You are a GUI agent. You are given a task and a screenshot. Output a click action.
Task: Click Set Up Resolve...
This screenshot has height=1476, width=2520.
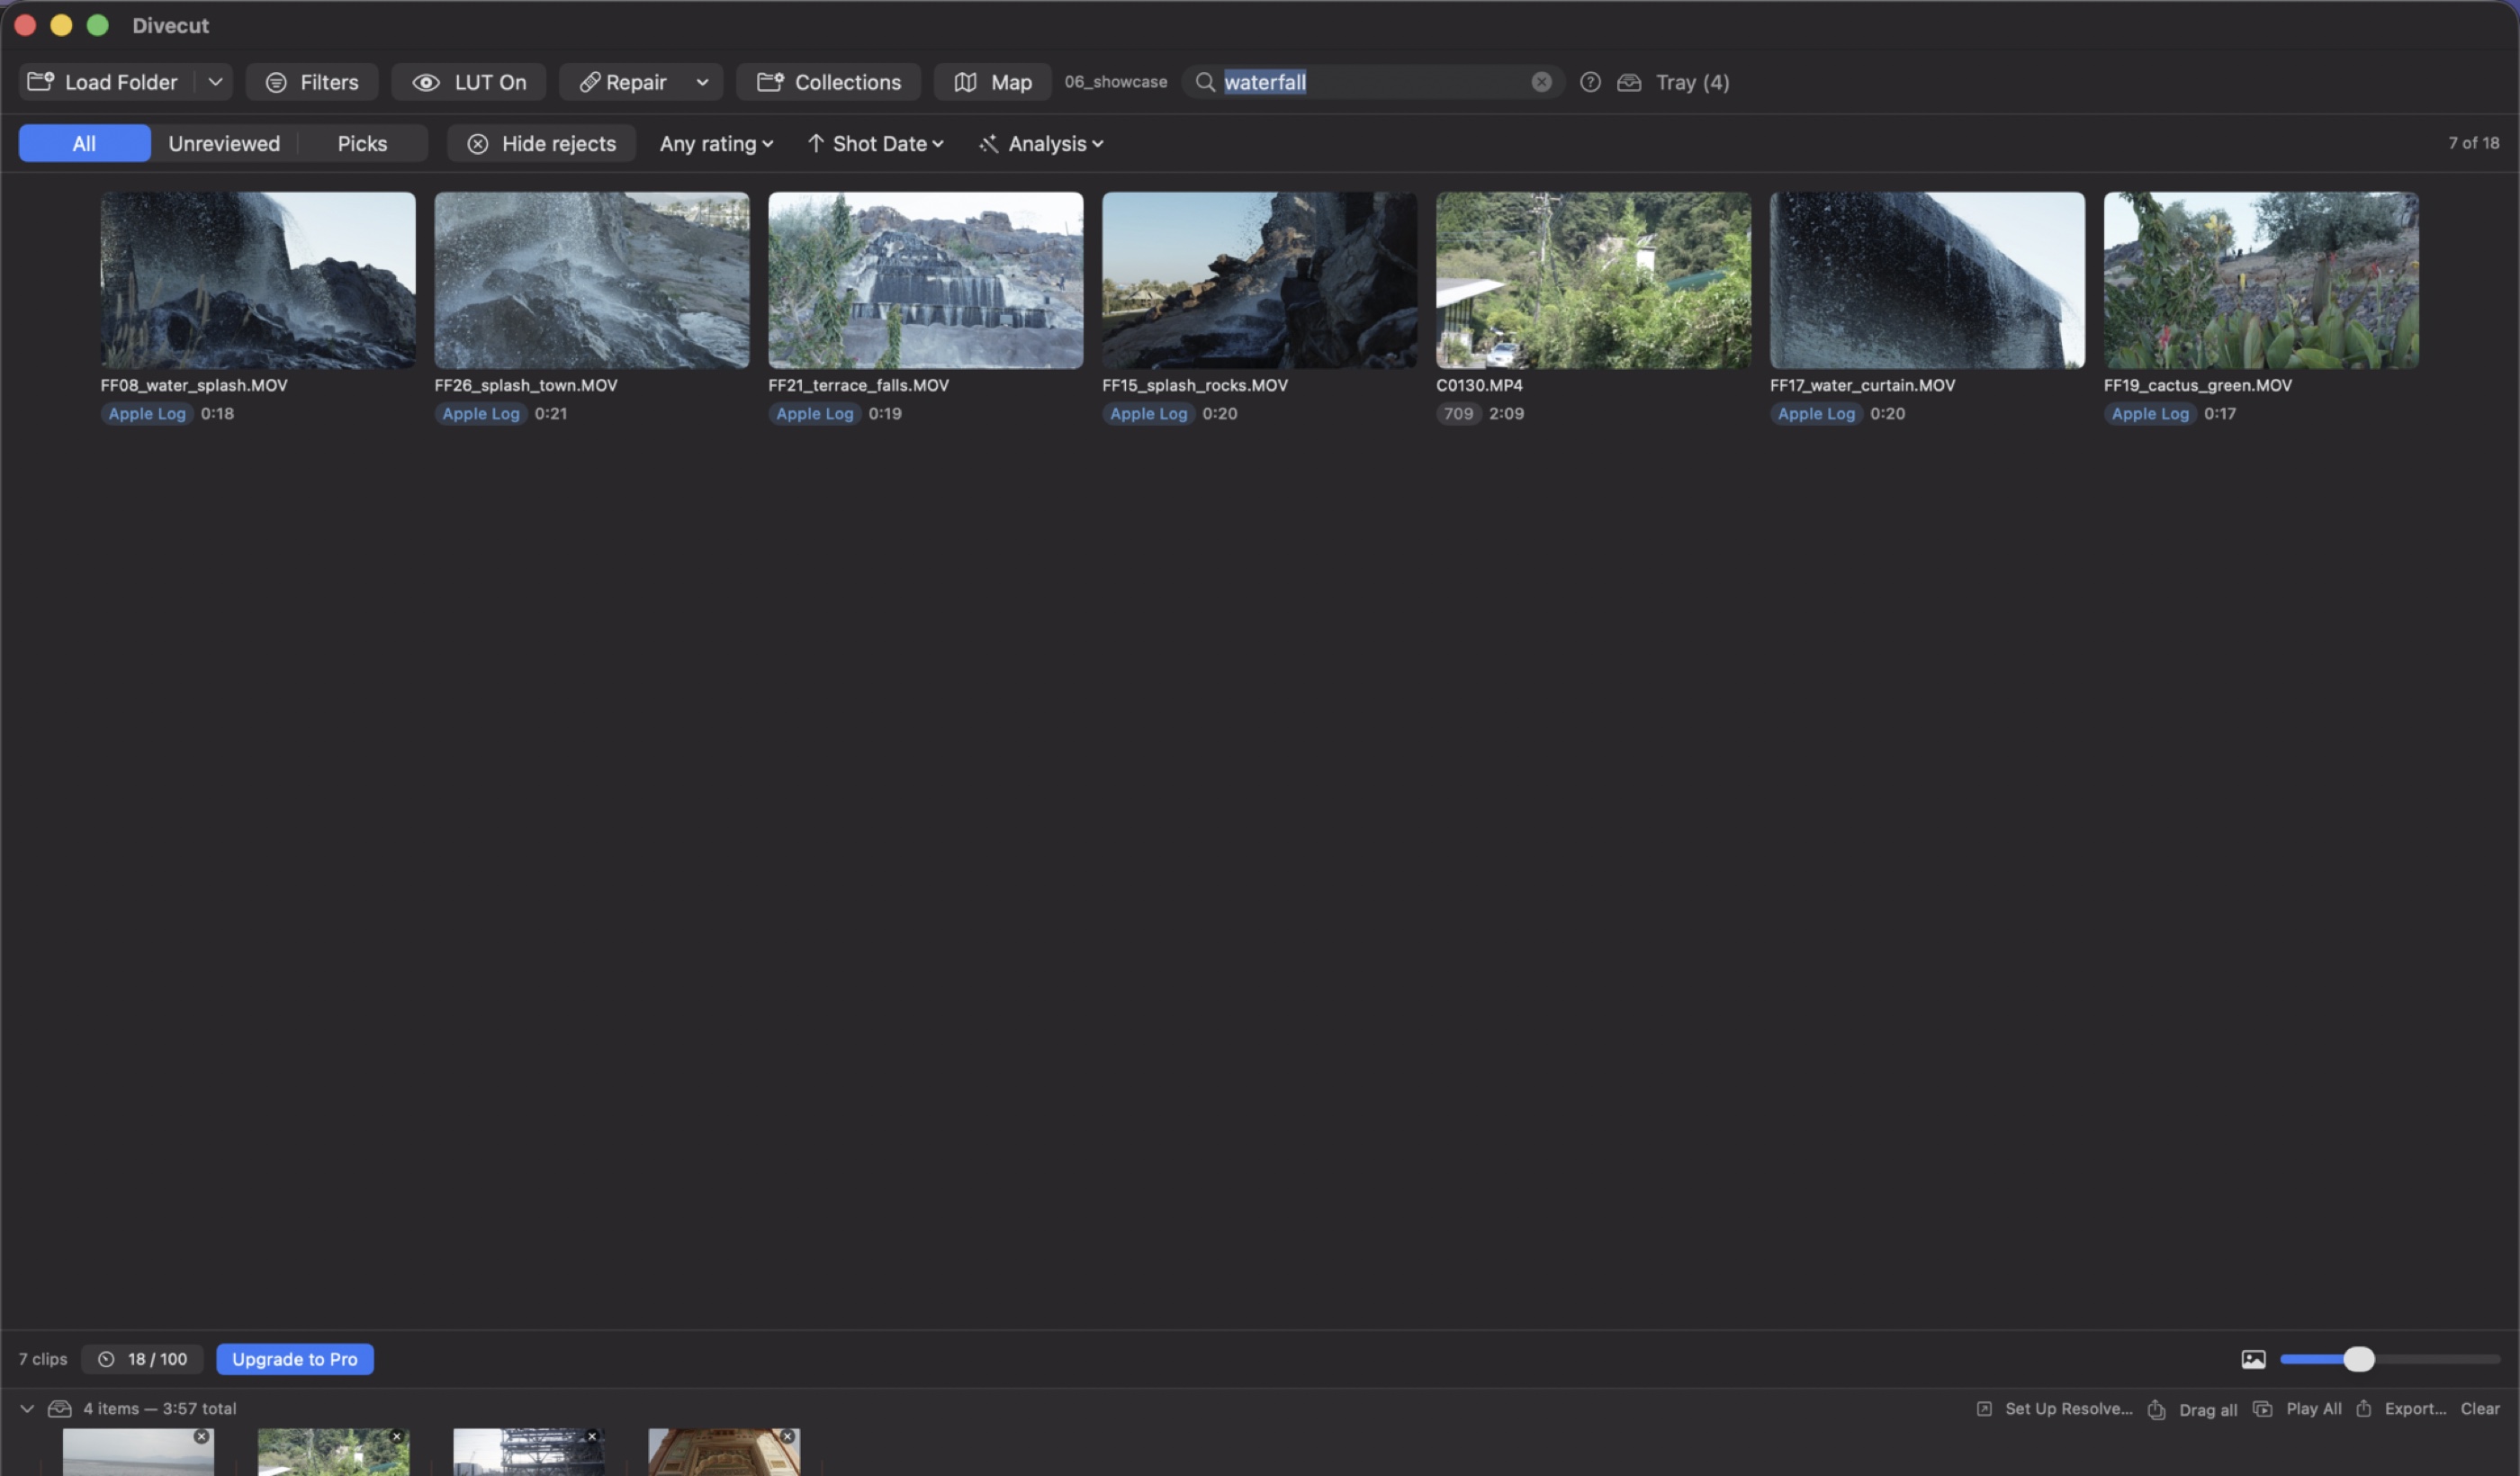click(x=2055, y=1408)
